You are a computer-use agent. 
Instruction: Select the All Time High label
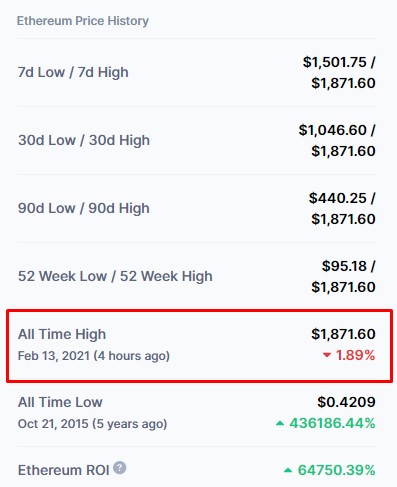point(62,334)
